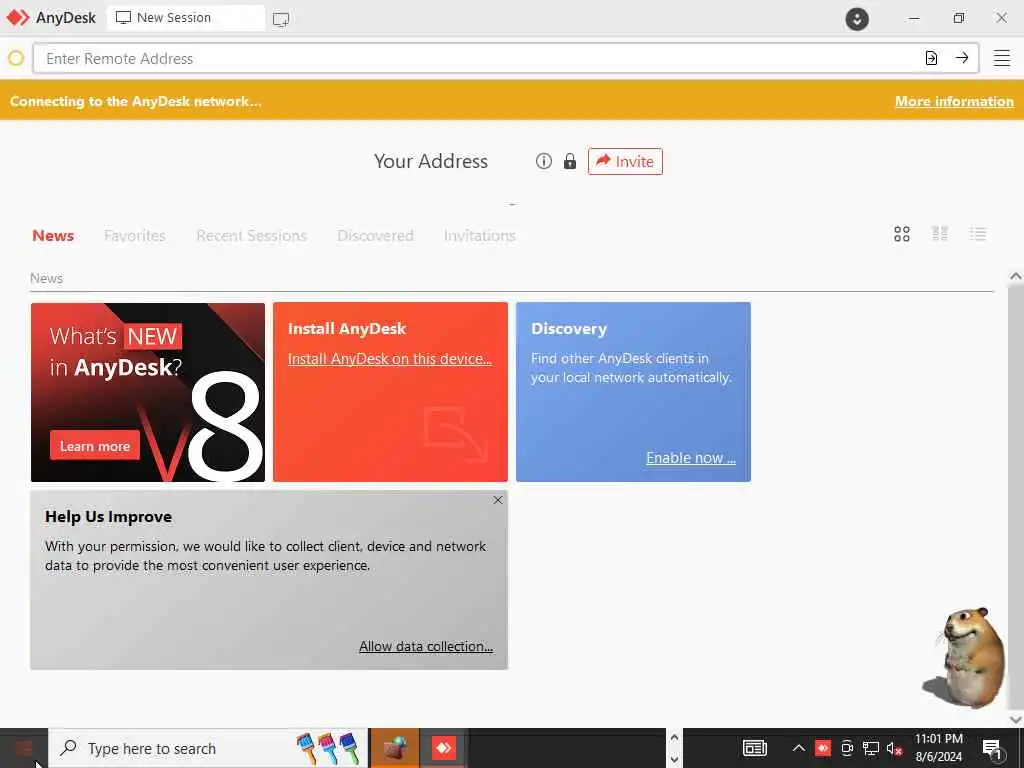This screenshot has height=768, width=1024.
Task: Open the Recent Sessions tab
Action: pyautogui.click(x=251, y=236)
